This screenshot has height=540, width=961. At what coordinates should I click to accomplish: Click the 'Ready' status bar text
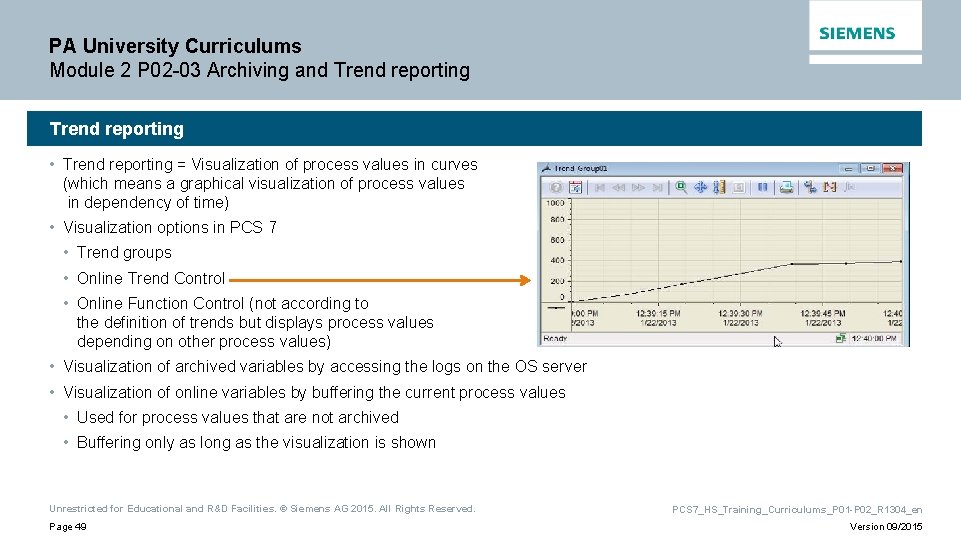(555, 338)
